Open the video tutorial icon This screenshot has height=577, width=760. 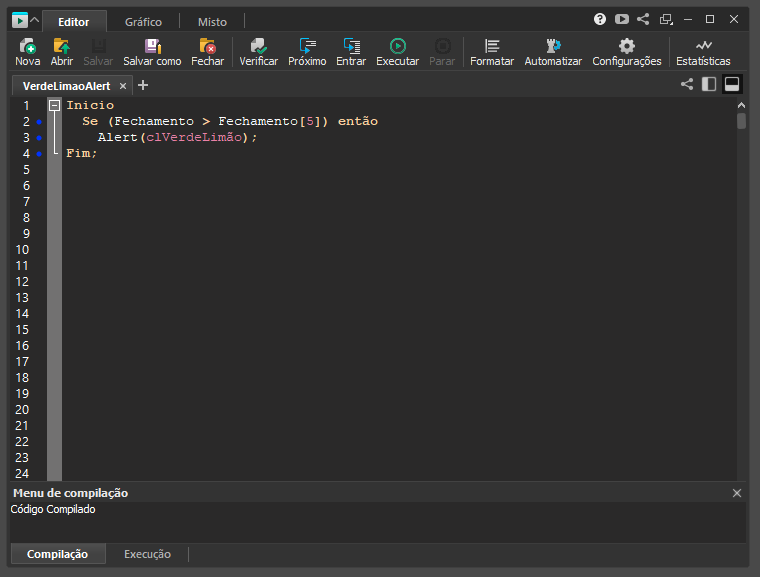tap(622, 19)
